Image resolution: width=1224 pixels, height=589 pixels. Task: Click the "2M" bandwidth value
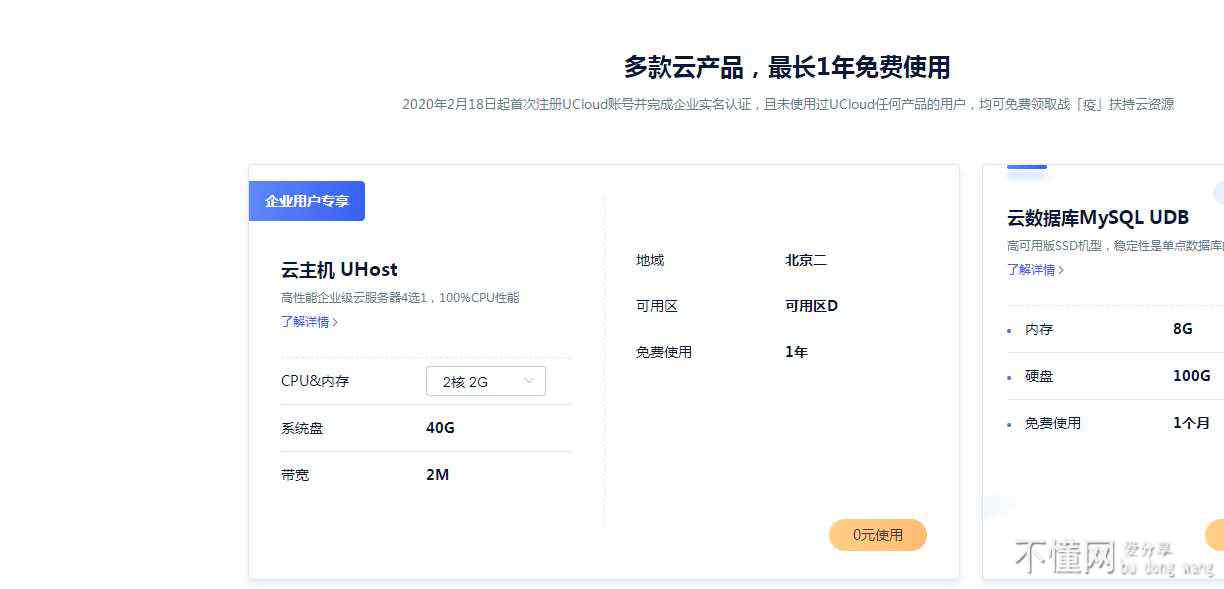pyautogui.click(x=437, y=475)
